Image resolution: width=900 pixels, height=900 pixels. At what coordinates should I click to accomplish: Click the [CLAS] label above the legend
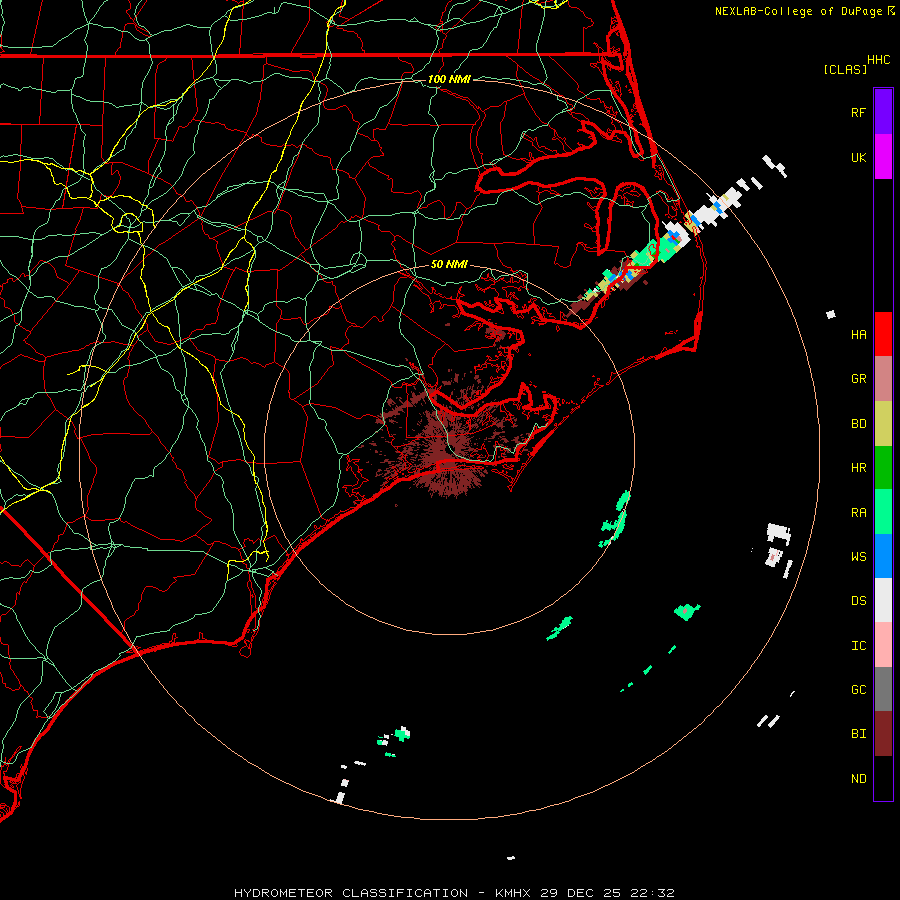pos(845,70)
